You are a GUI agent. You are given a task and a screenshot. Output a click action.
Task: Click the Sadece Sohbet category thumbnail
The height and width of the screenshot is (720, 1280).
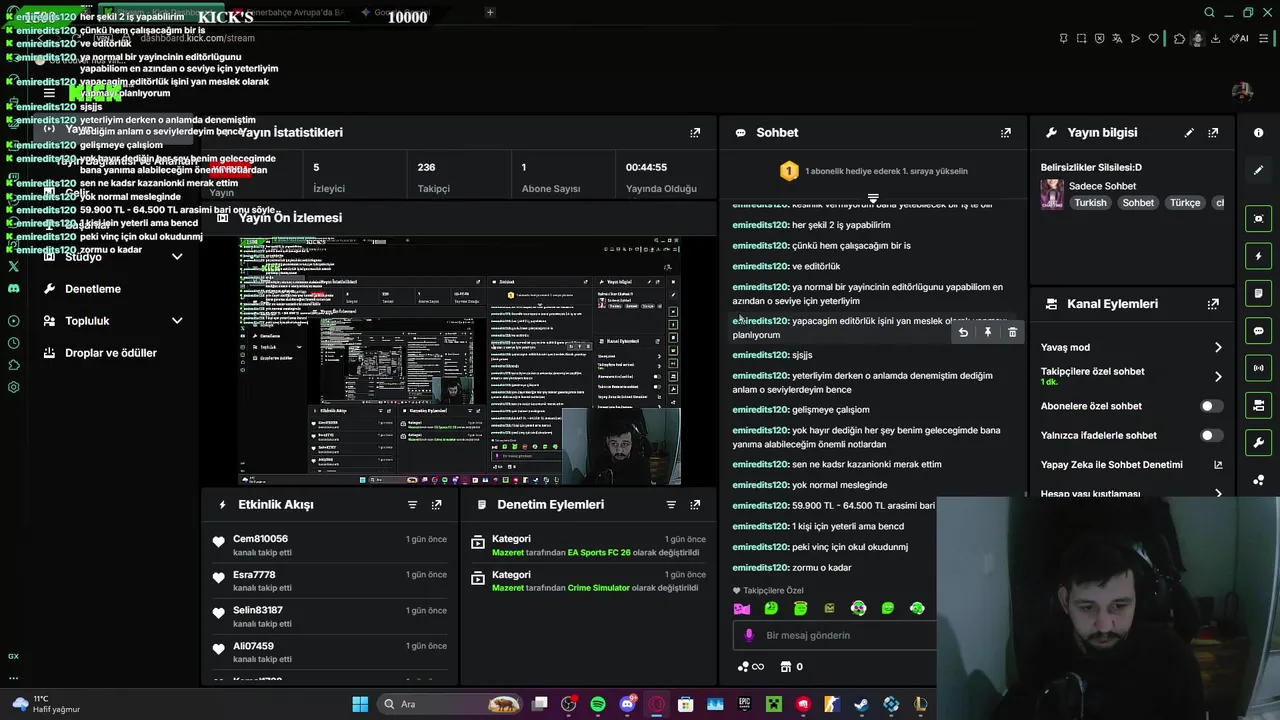click(x=1052, y=193)
